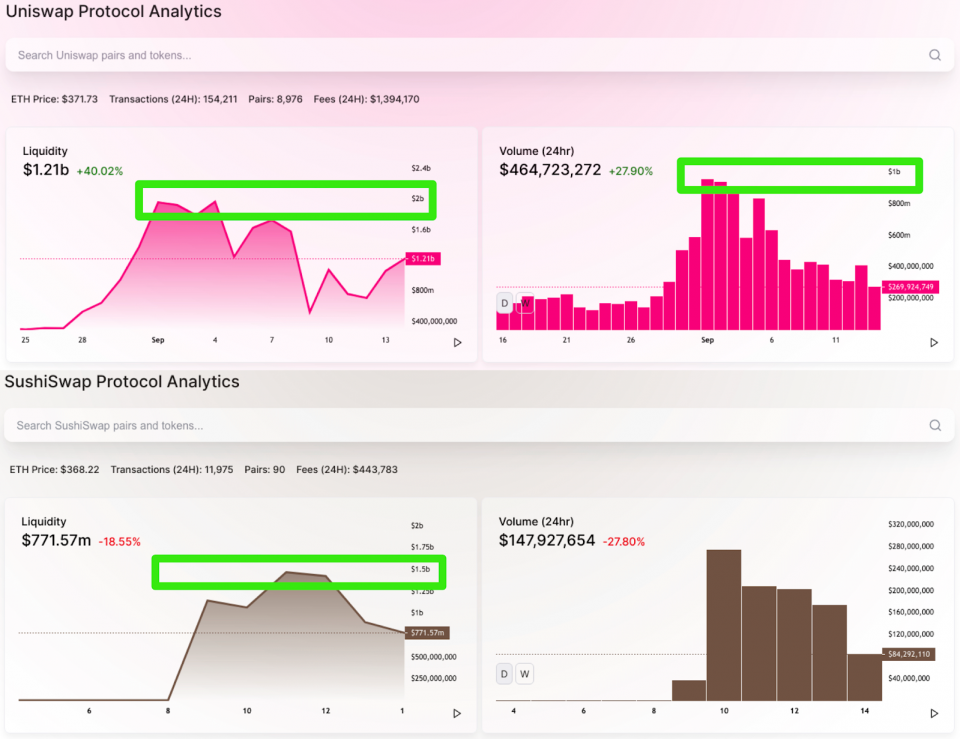
Task: Click the $1.75b axis label on SushiSwap Liquidity
Action: tap(422, 547)
